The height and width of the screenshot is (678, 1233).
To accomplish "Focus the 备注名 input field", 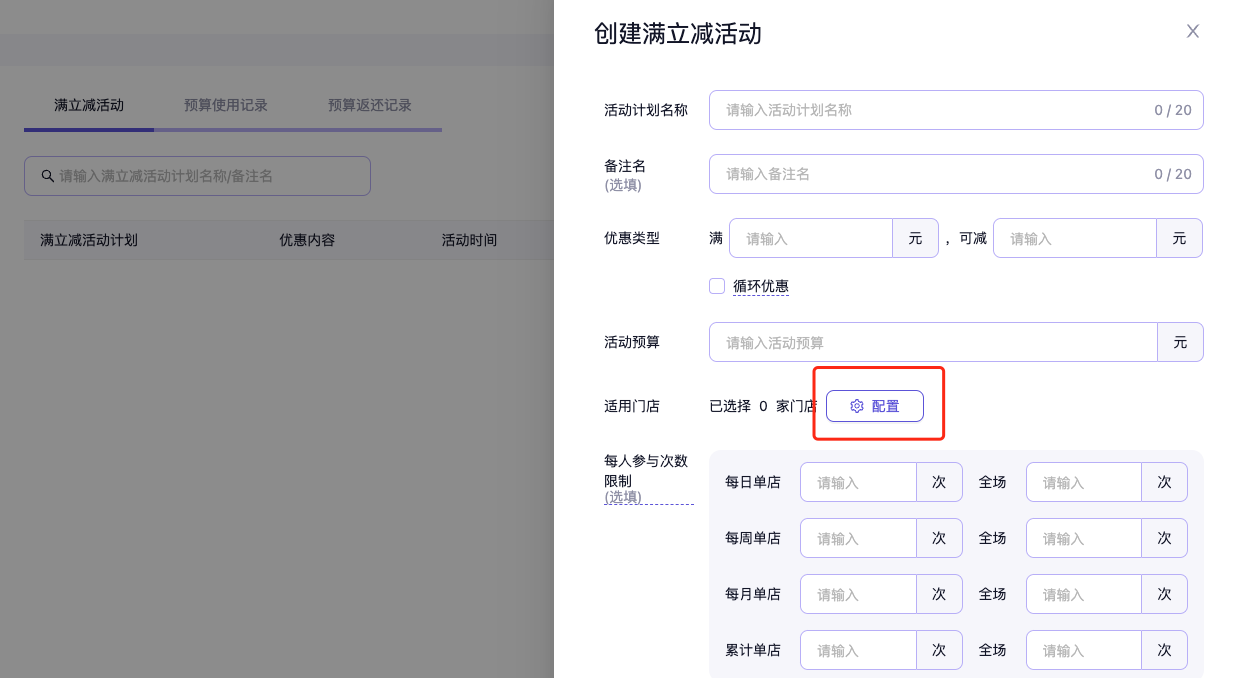I will 930,174.
